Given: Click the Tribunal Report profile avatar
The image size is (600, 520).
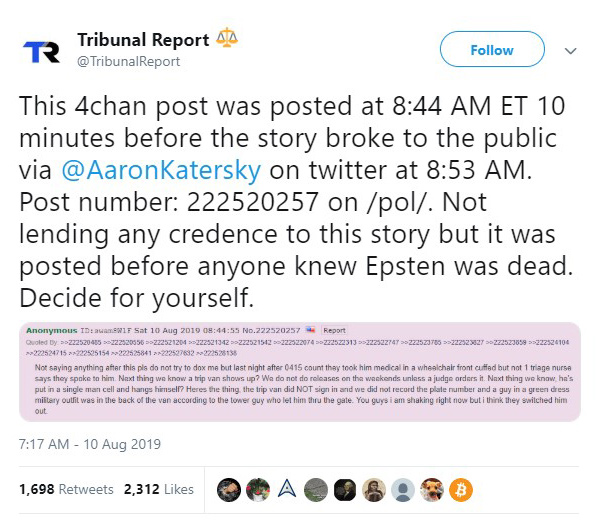Looking at the screenshot, I should [x=41, y=50].
